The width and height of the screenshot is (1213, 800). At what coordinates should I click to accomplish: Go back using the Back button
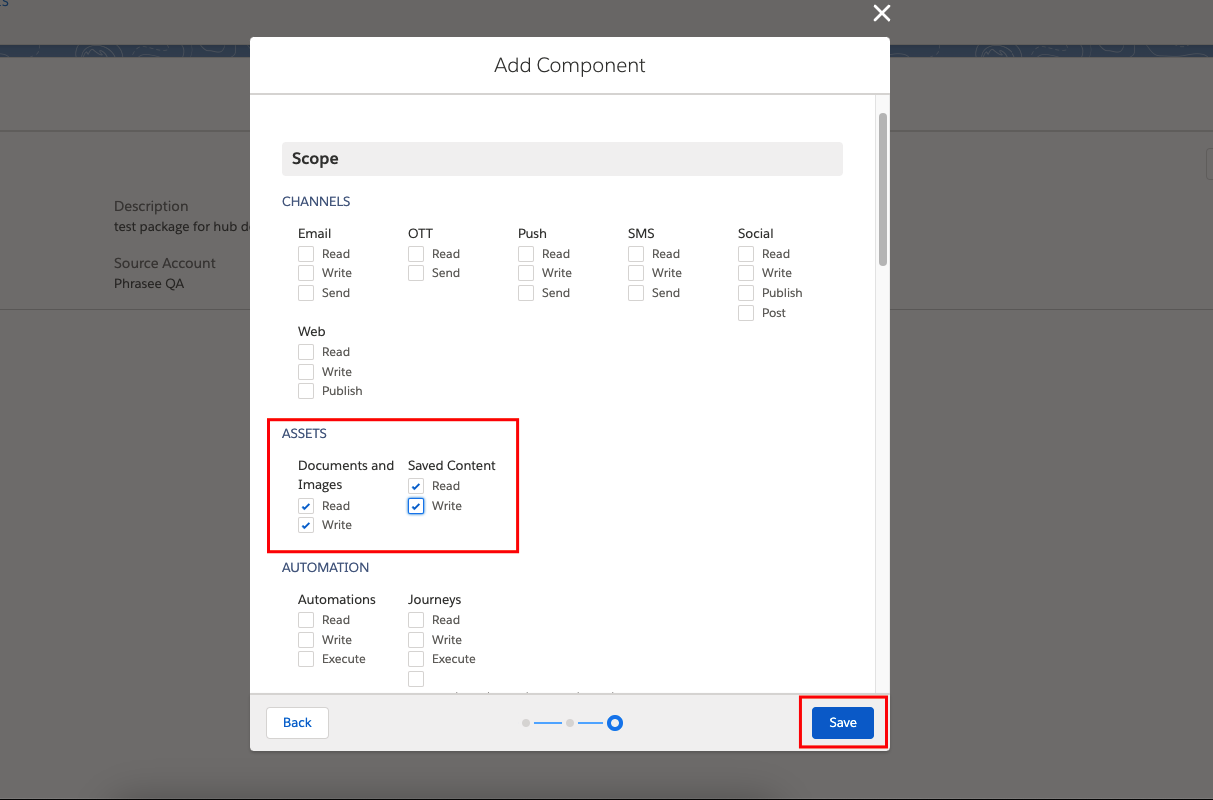coord(297,722)
